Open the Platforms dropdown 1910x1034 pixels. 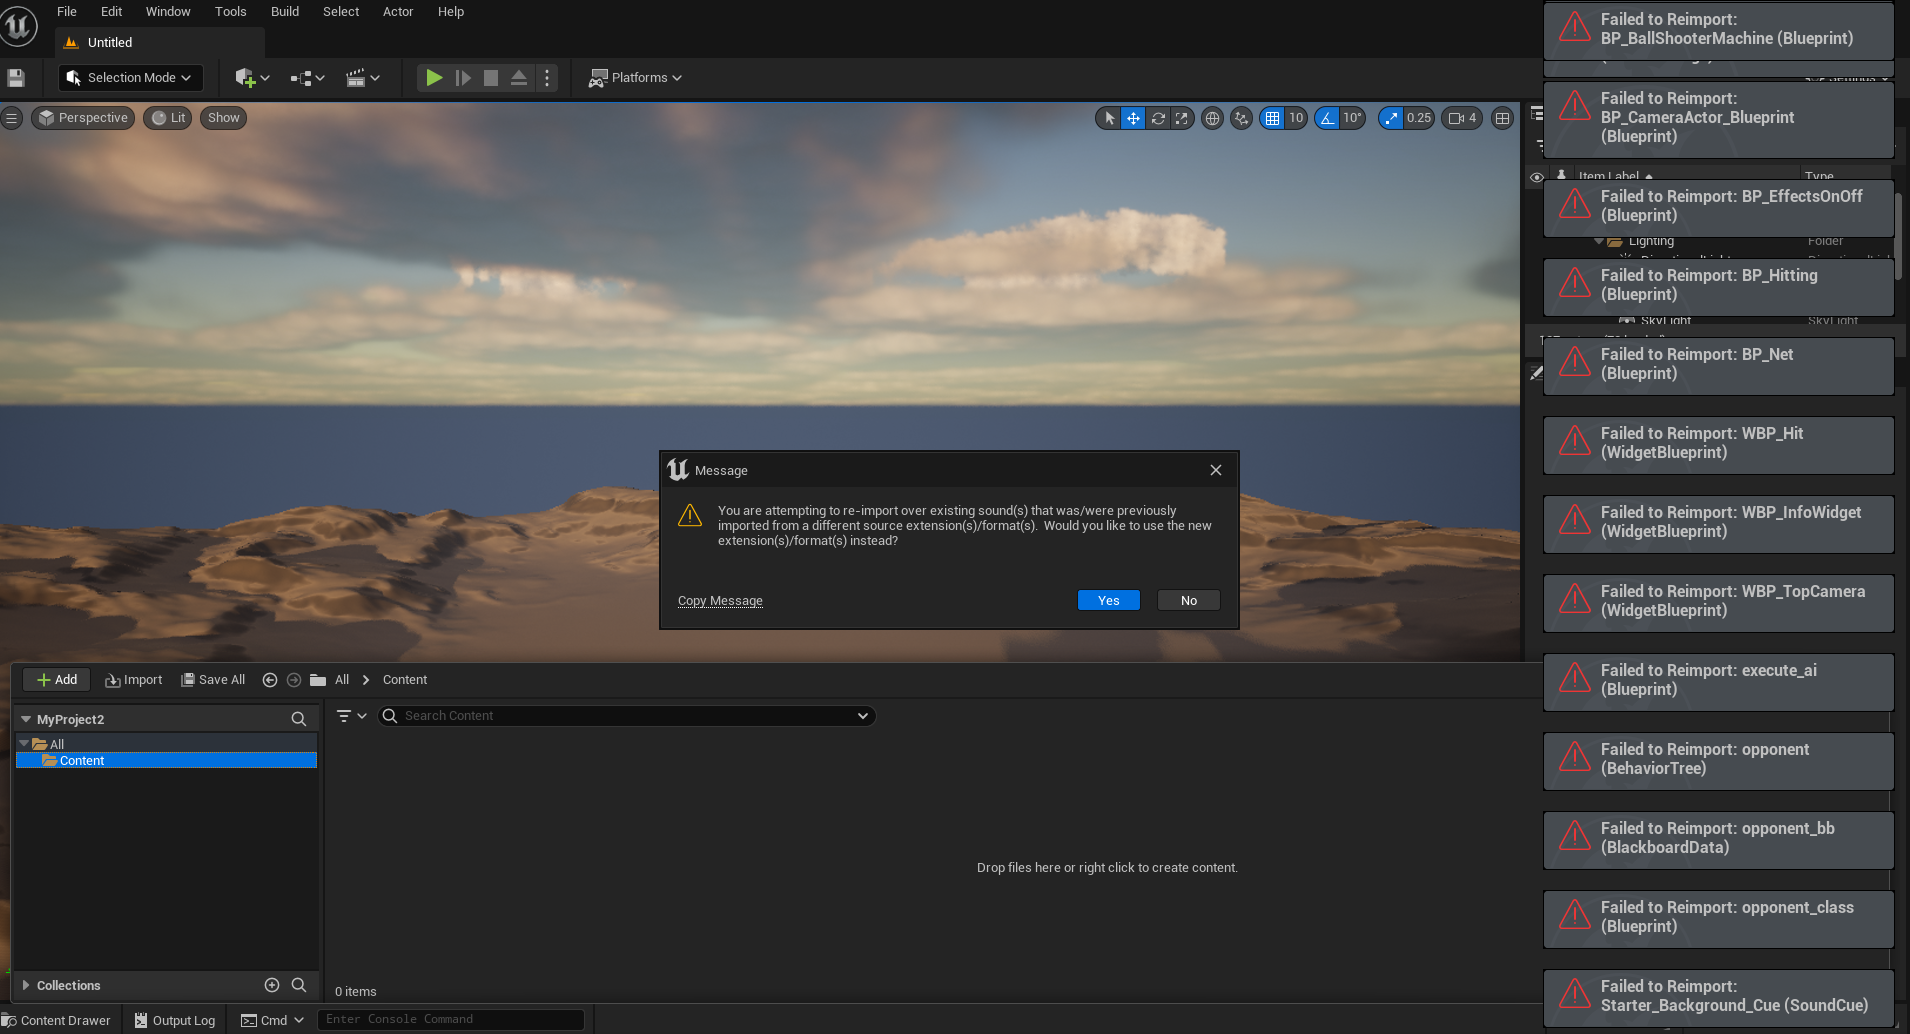coord(635,78)
